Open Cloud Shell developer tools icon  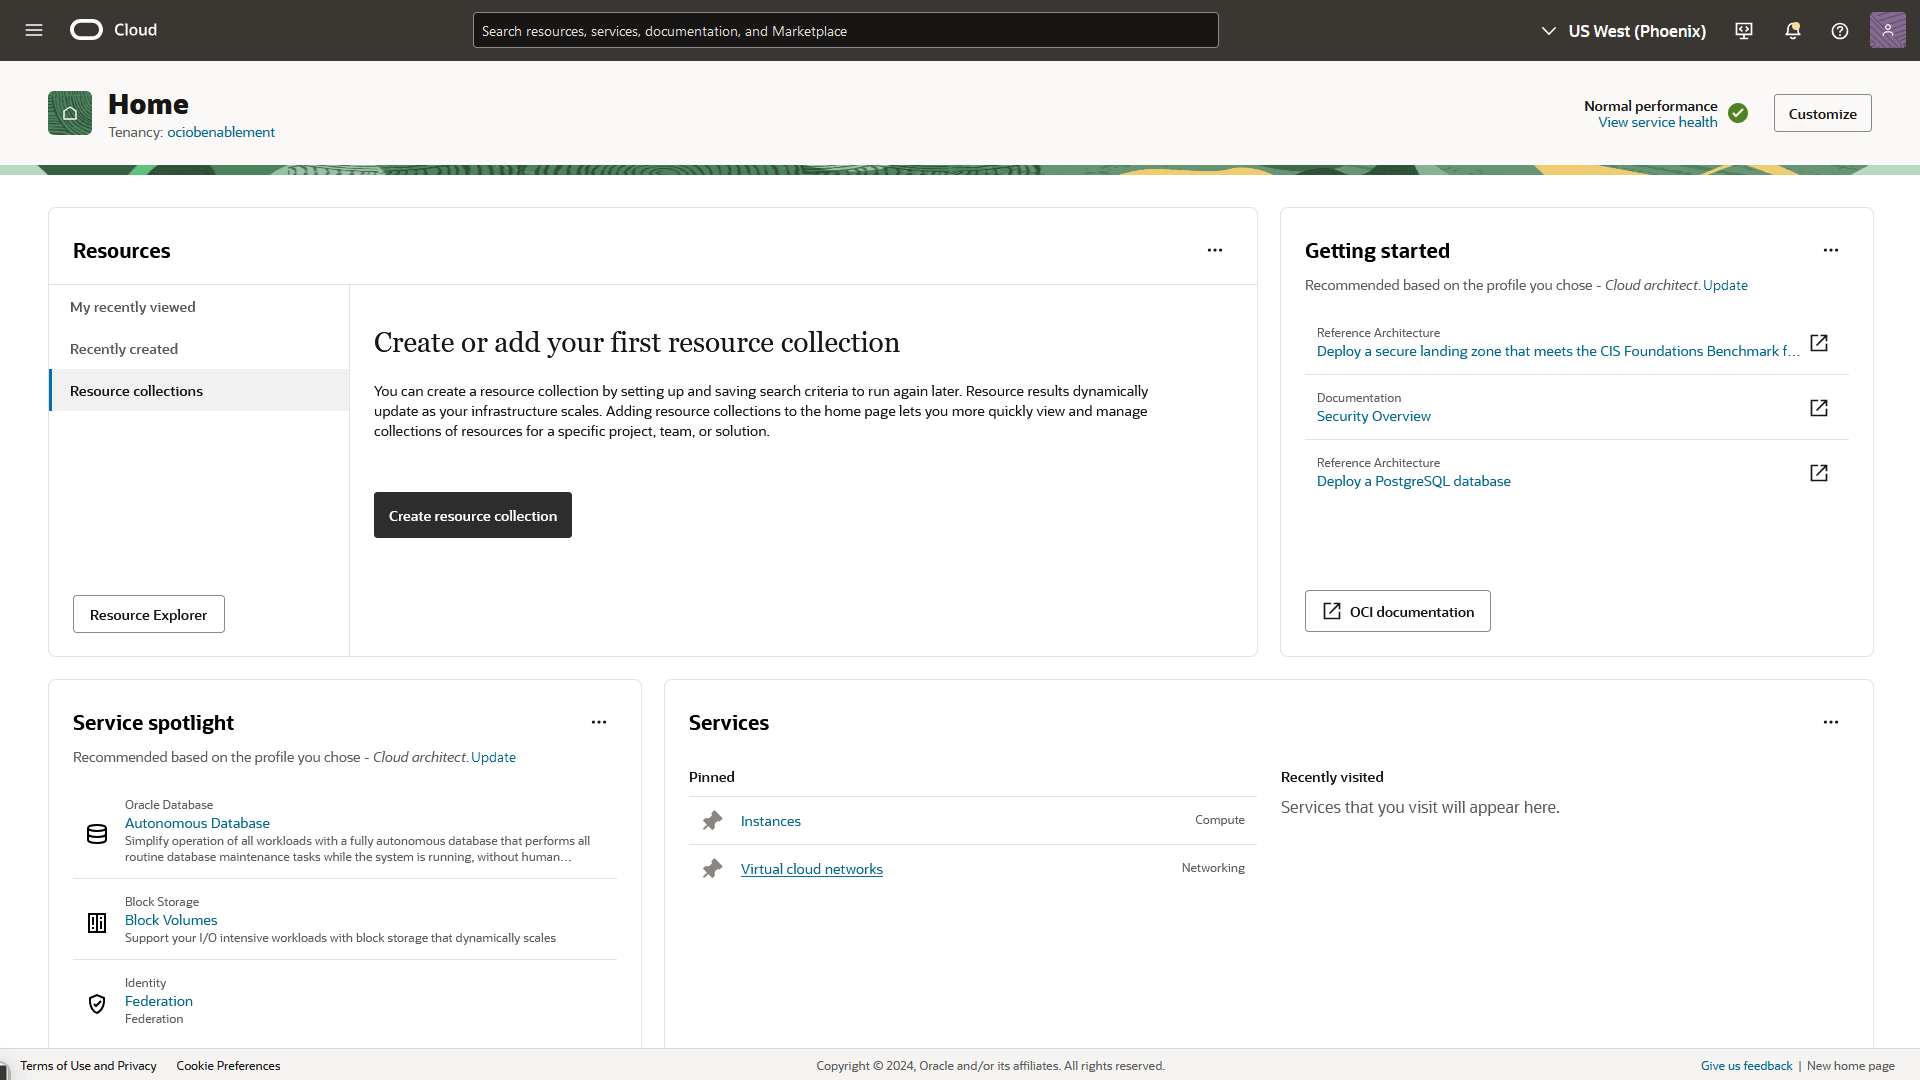point(1744,31)
